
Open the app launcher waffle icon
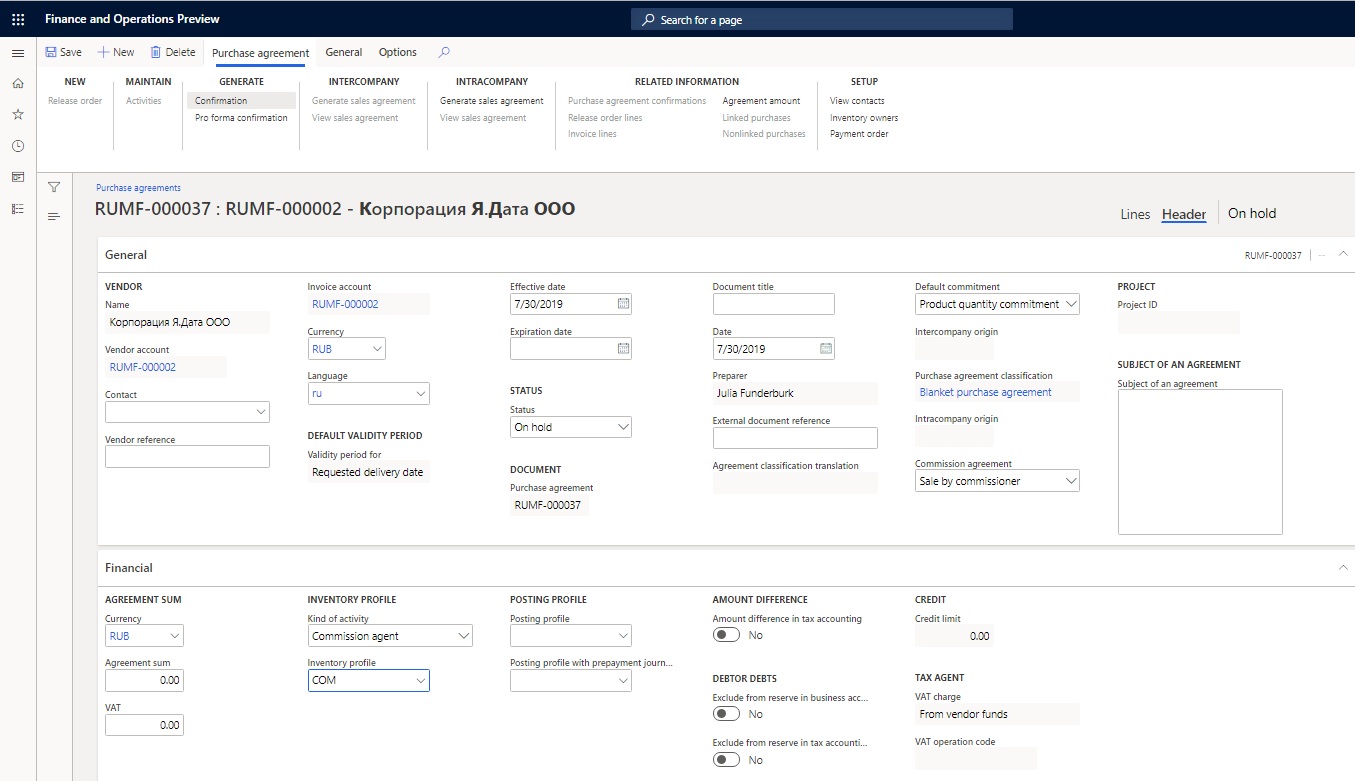[18, 19]
